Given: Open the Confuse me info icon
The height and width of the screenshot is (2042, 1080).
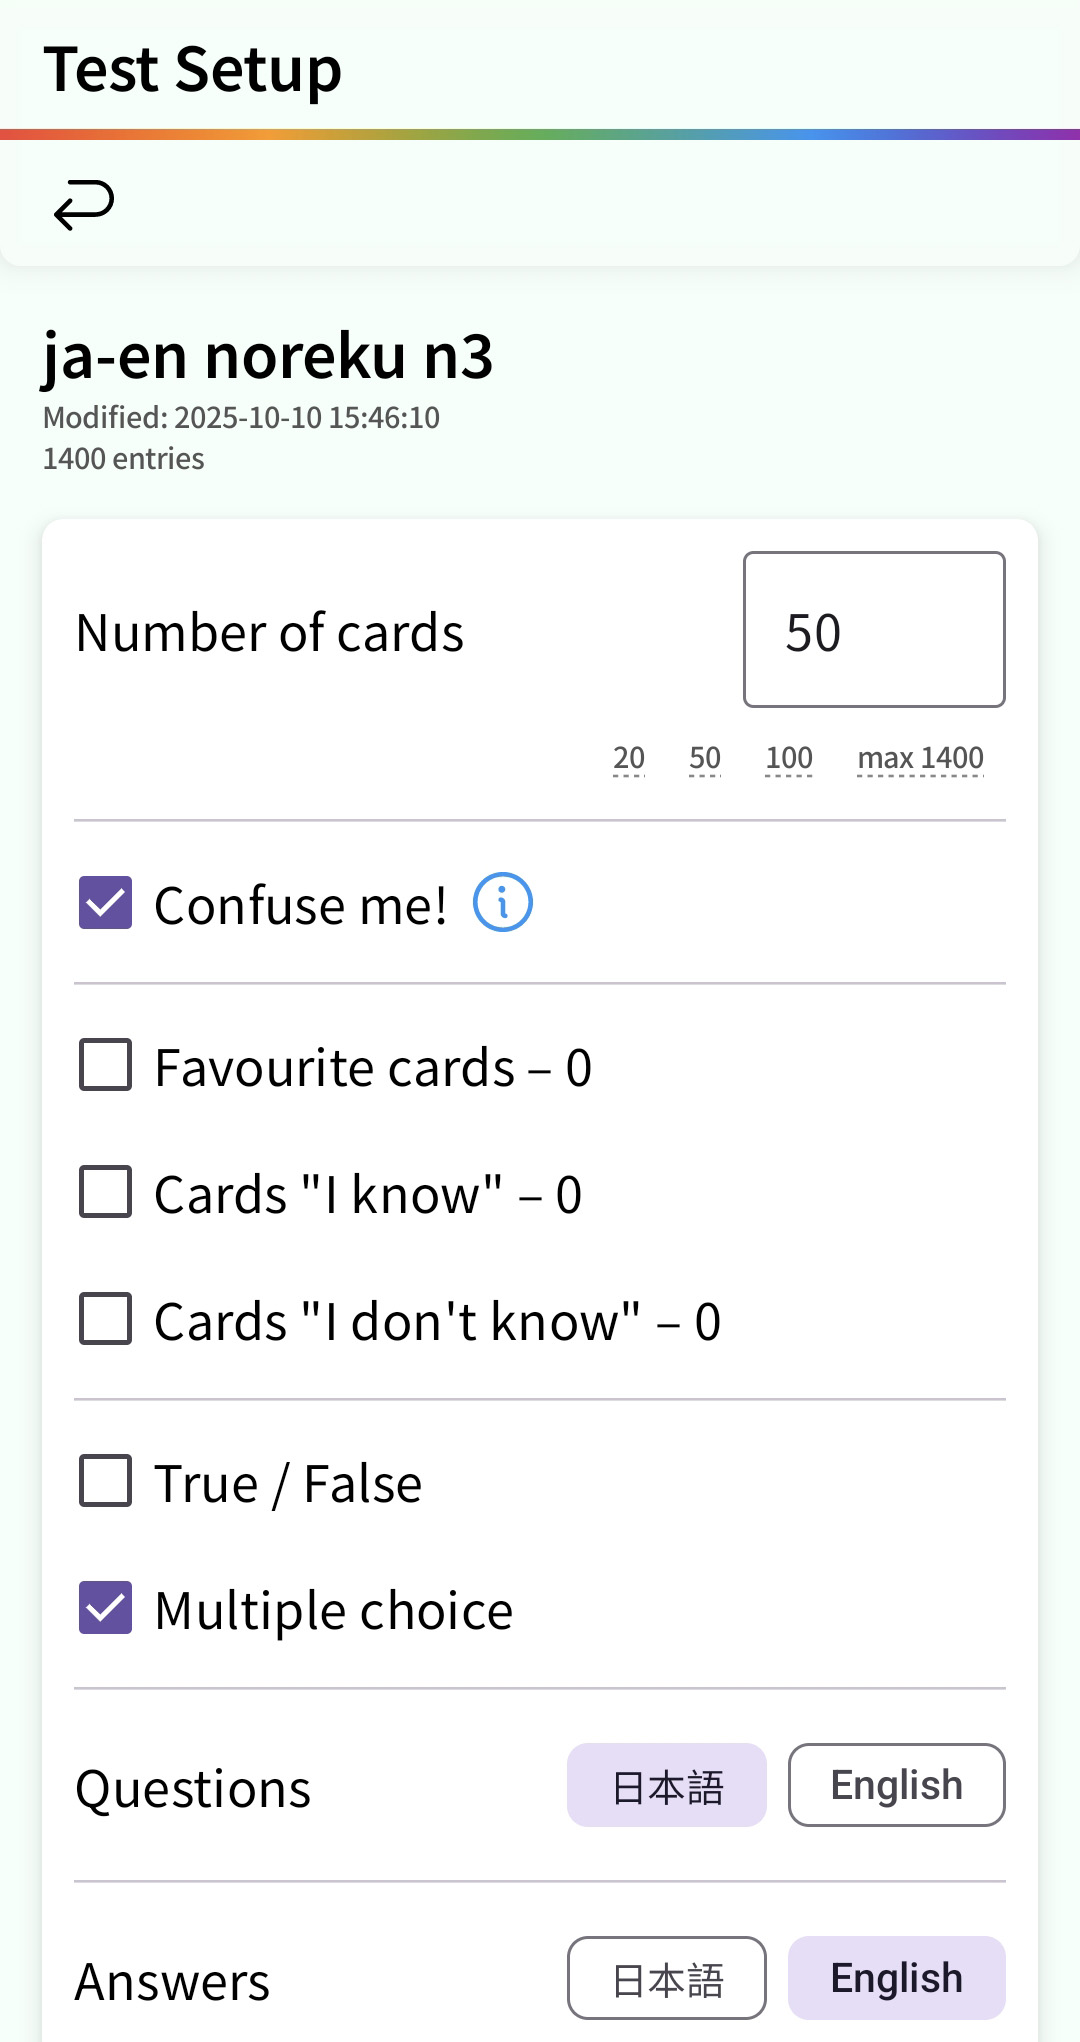Looking at the screenshot, I should coord(502,902).
